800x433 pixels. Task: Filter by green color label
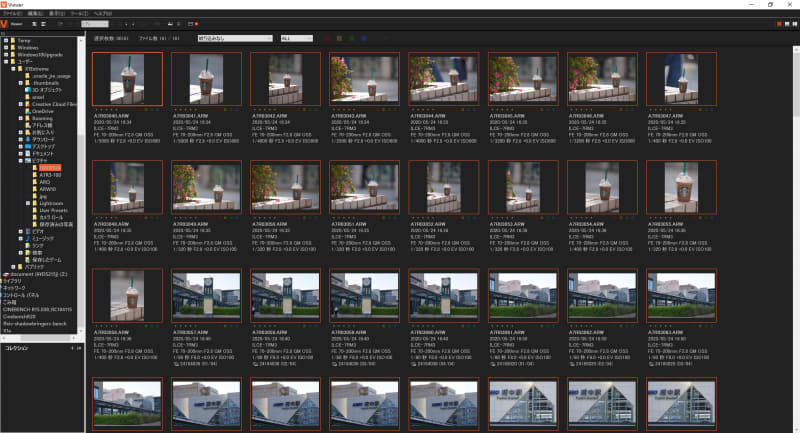coord(352,38)
